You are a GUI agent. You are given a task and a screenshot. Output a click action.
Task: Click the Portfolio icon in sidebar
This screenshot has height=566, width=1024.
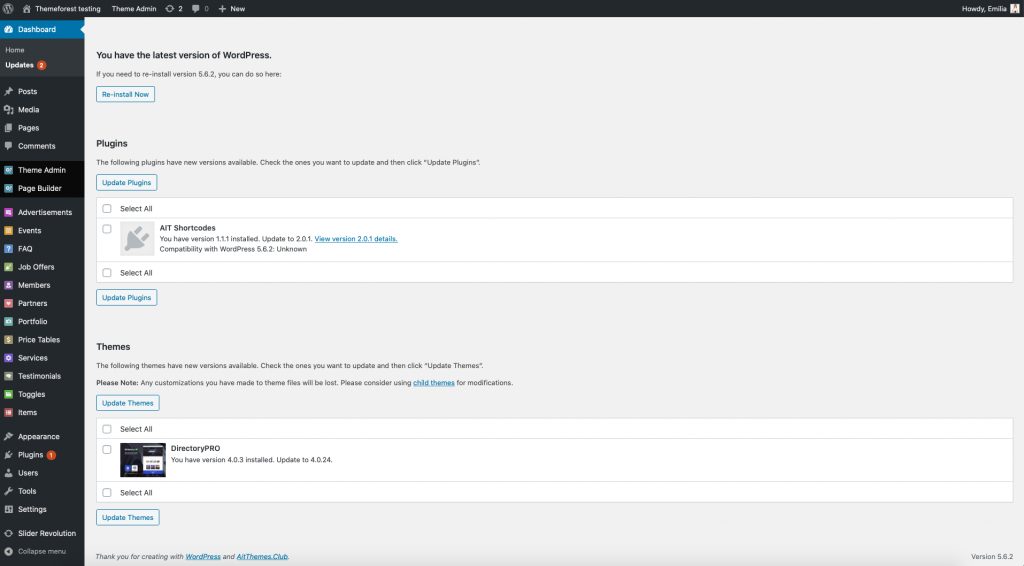(8, 322)
